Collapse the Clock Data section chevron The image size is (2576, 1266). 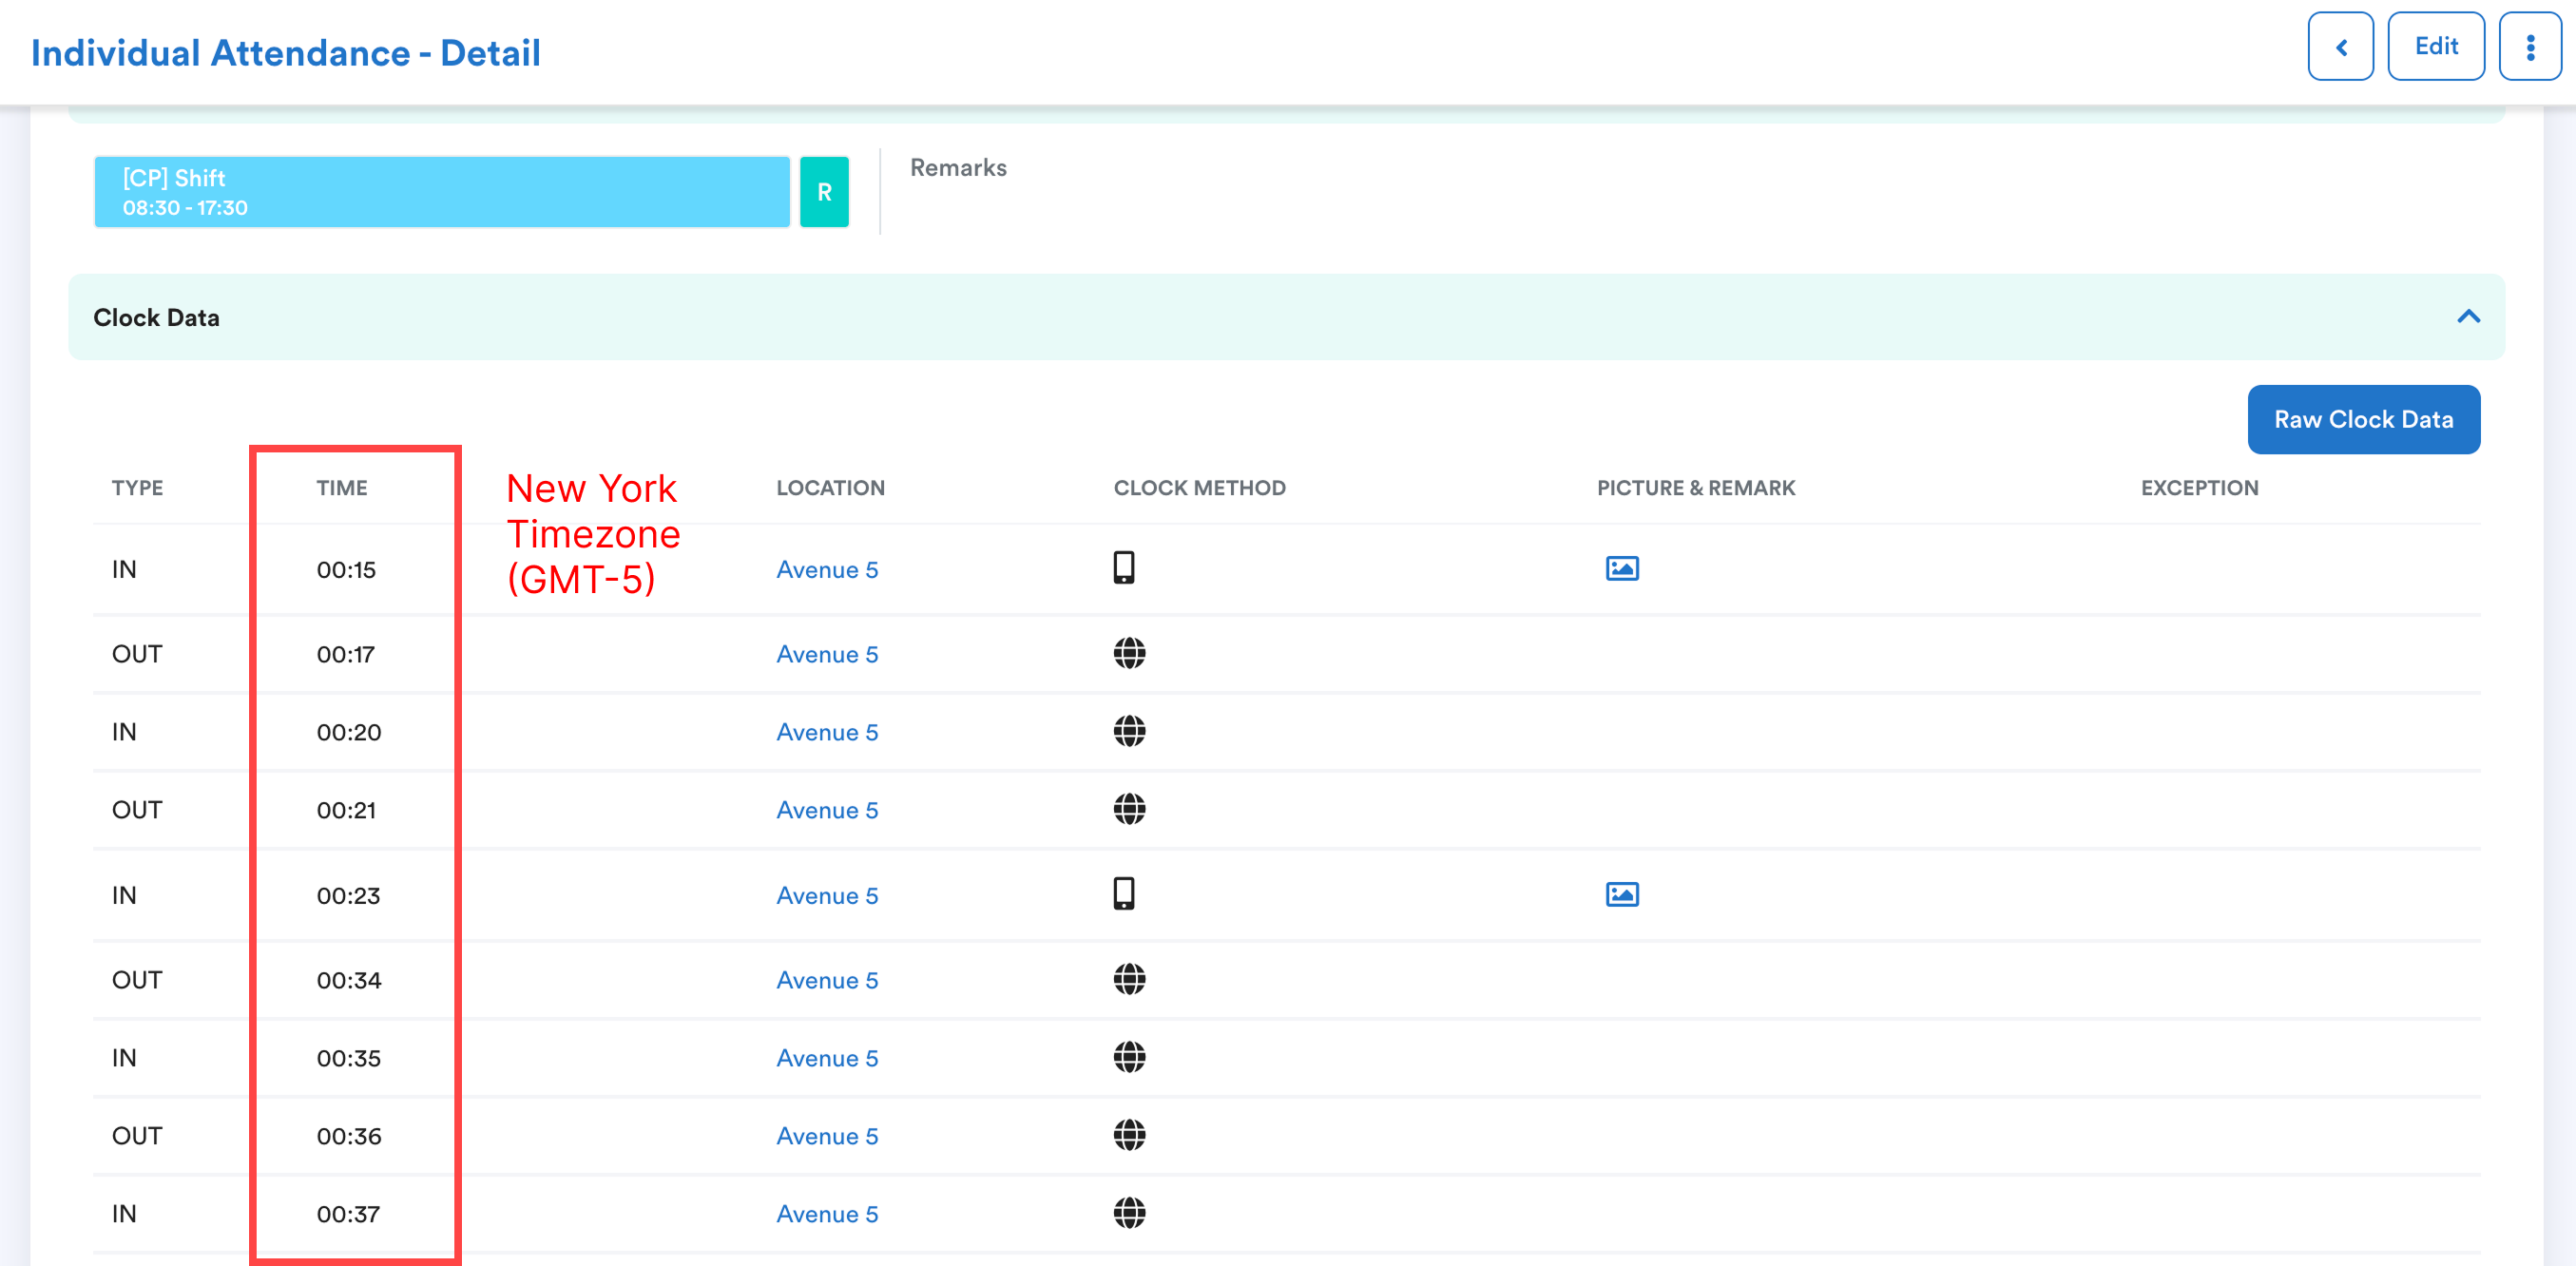(2468, 317)
